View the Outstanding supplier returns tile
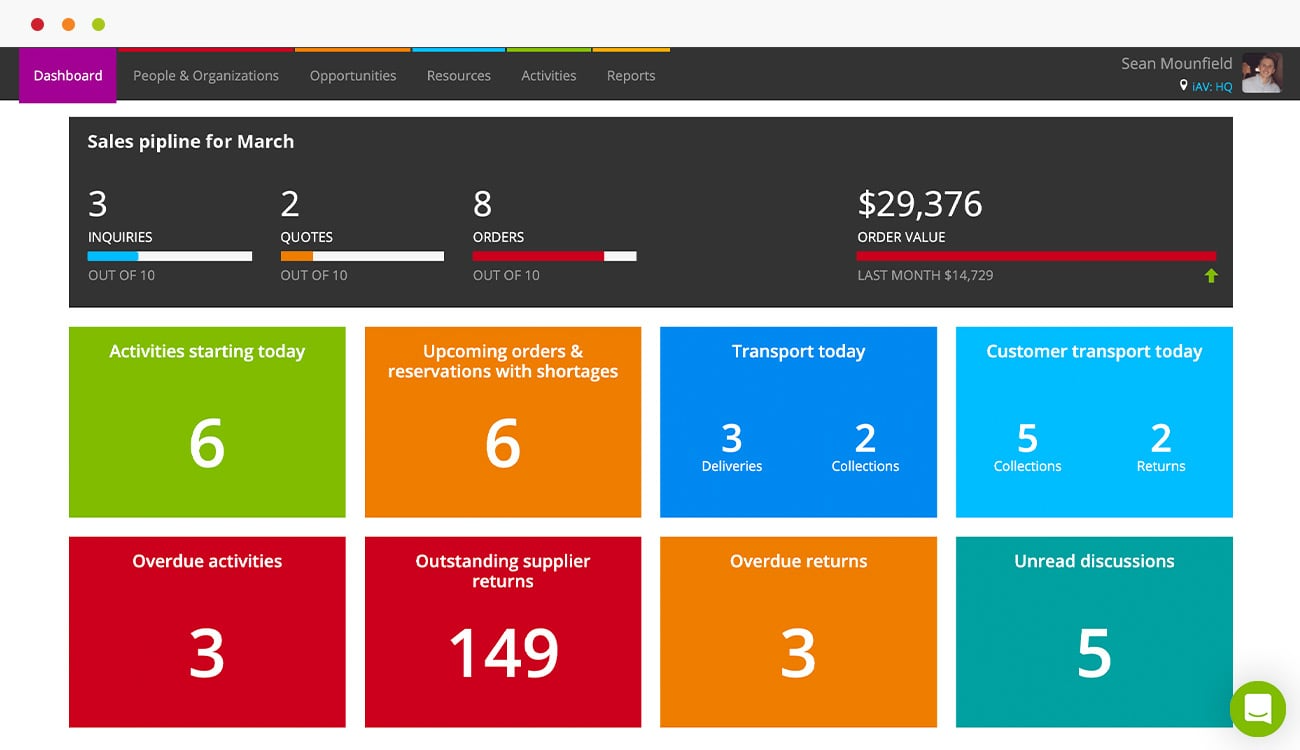 pyautogui.click(x=502, y=632)
